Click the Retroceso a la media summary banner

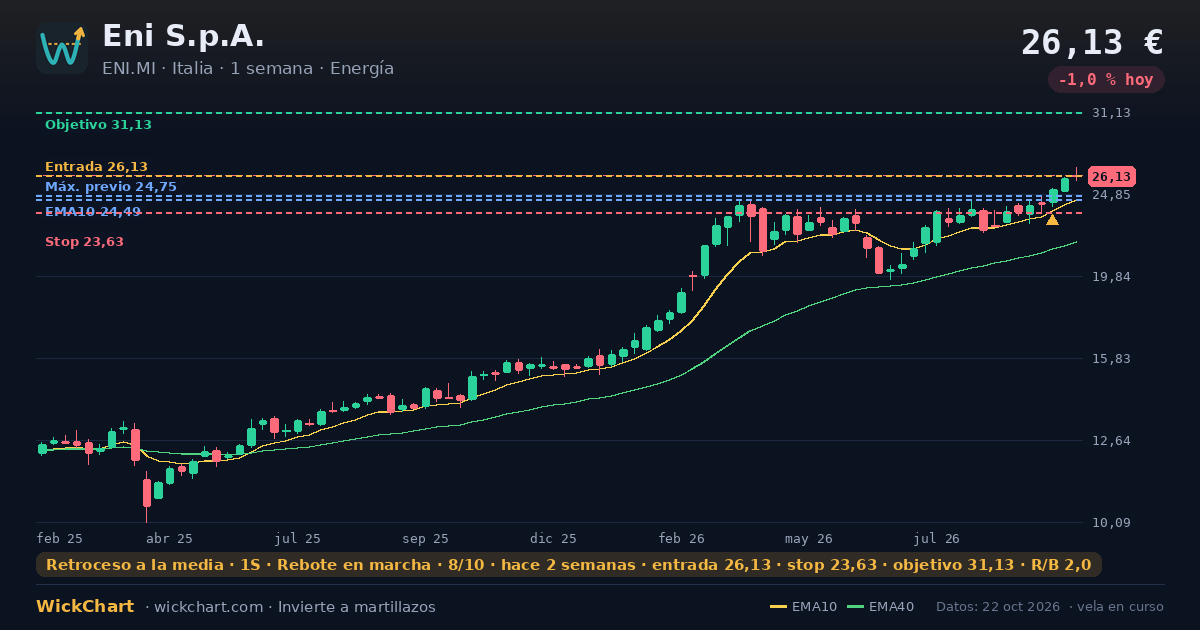[569, 565]
